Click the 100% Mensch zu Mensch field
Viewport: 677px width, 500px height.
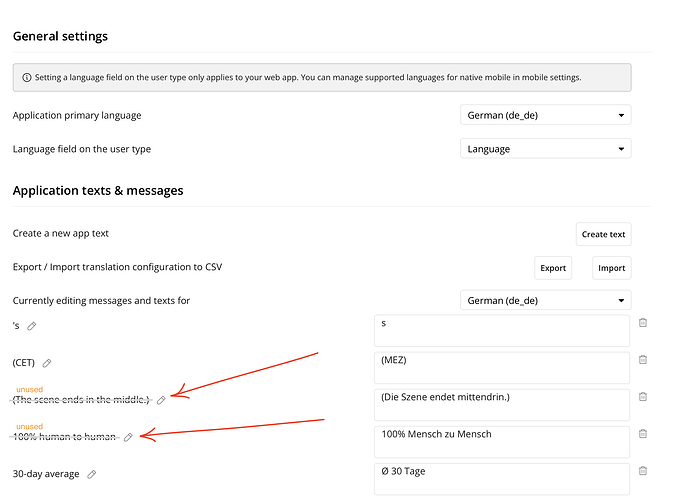[x=501, y=441]
